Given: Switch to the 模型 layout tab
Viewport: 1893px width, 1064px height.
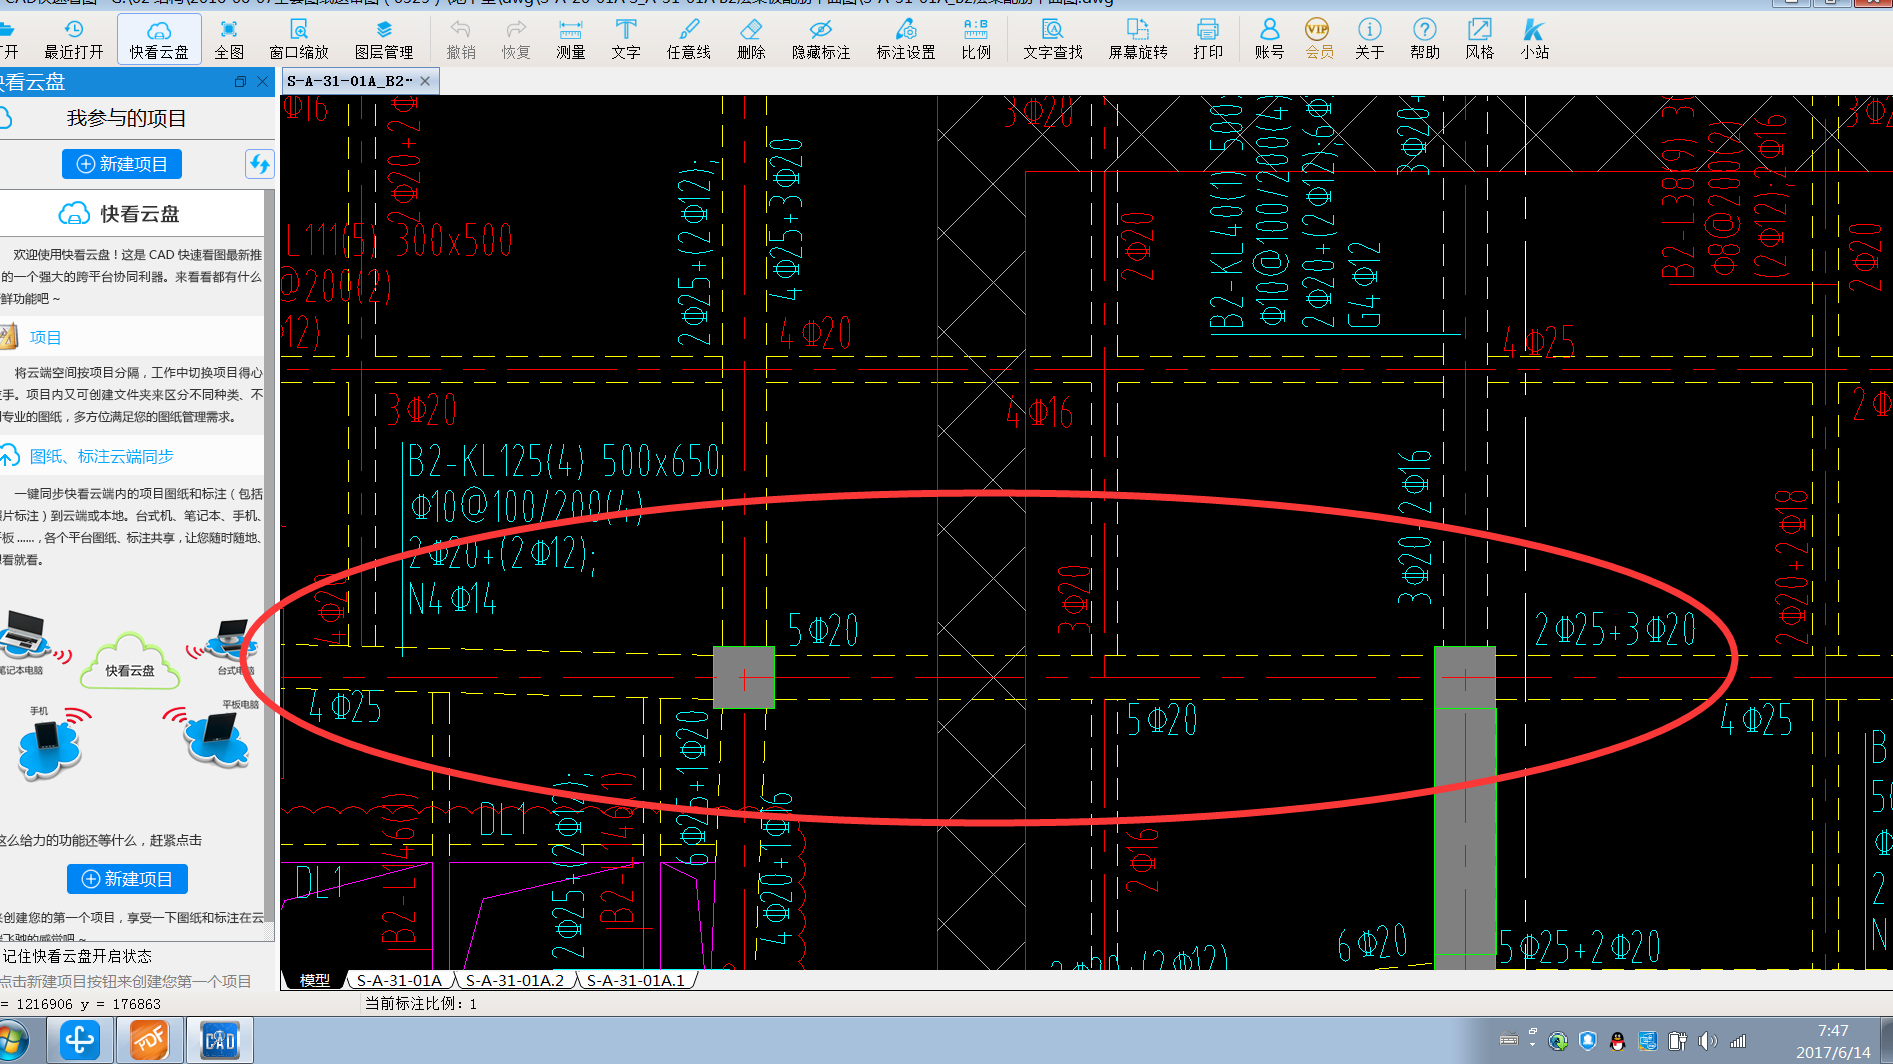Looking at the screenshot, I should 315,980.
